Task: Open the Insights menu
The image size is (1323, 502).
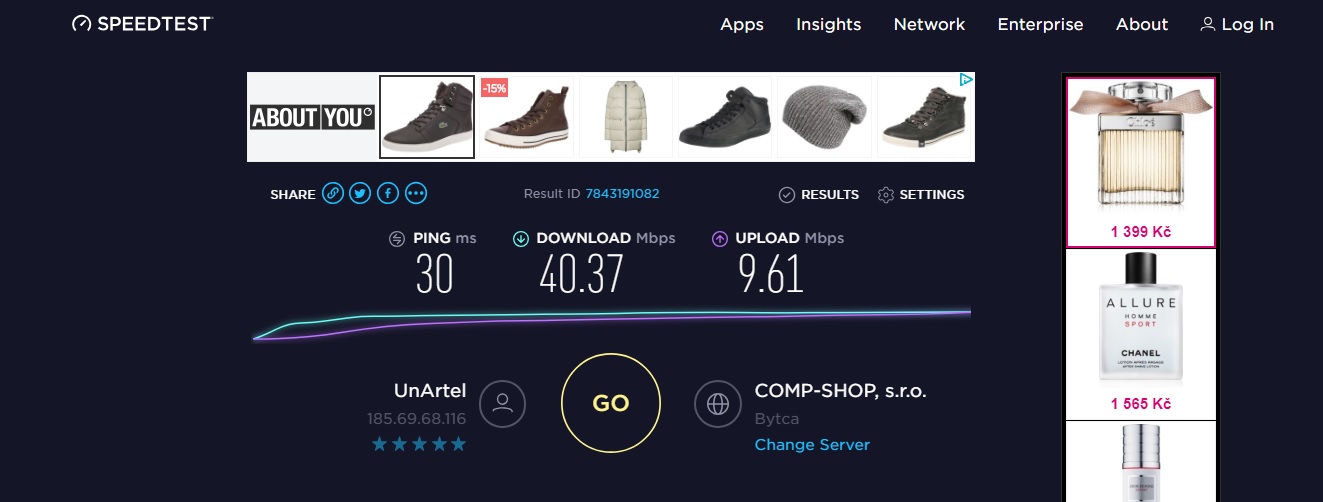Action: 828,24
